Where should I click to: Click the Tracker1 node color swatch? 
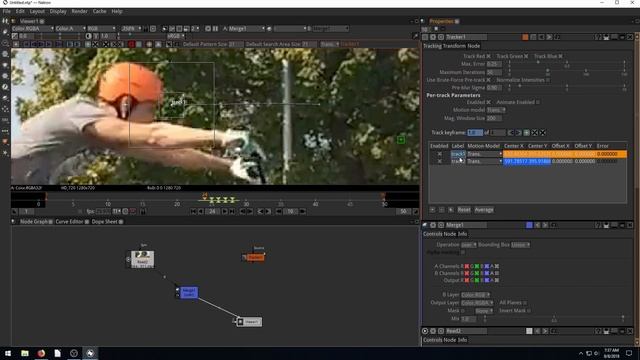pyautogui.click(x=525, y=37)
